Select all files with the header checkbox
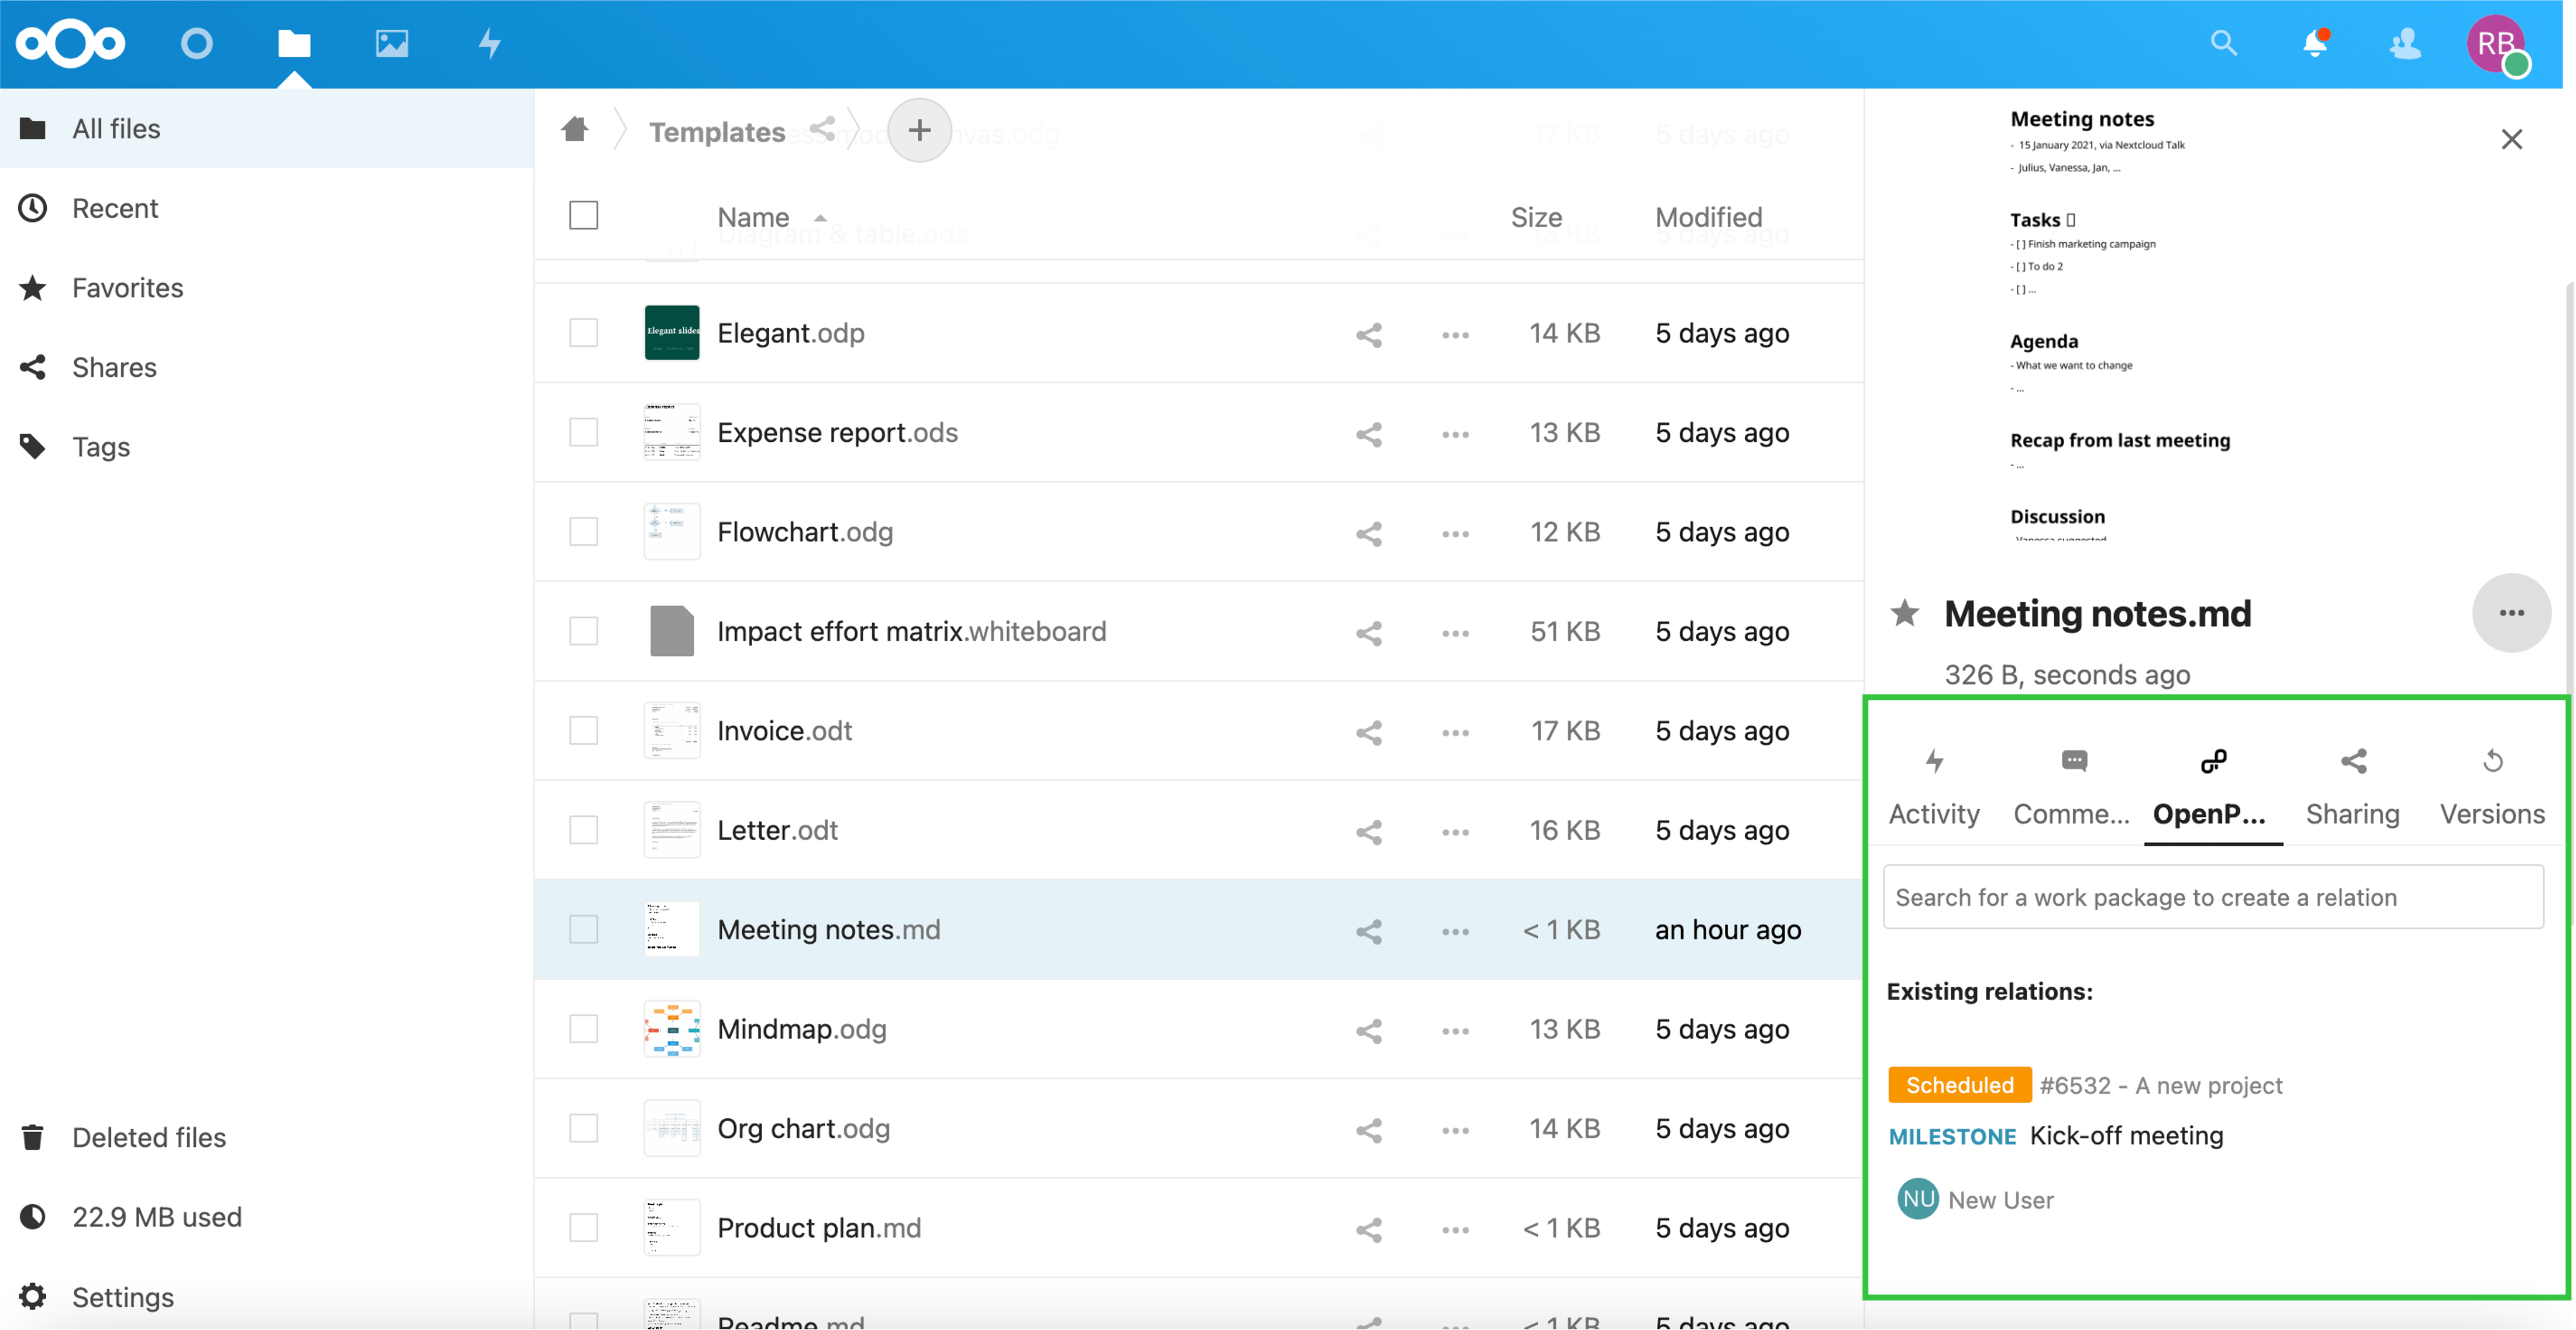This screenshot has width=2576, height=1330. pyautogui.click(x=584, y=215)
